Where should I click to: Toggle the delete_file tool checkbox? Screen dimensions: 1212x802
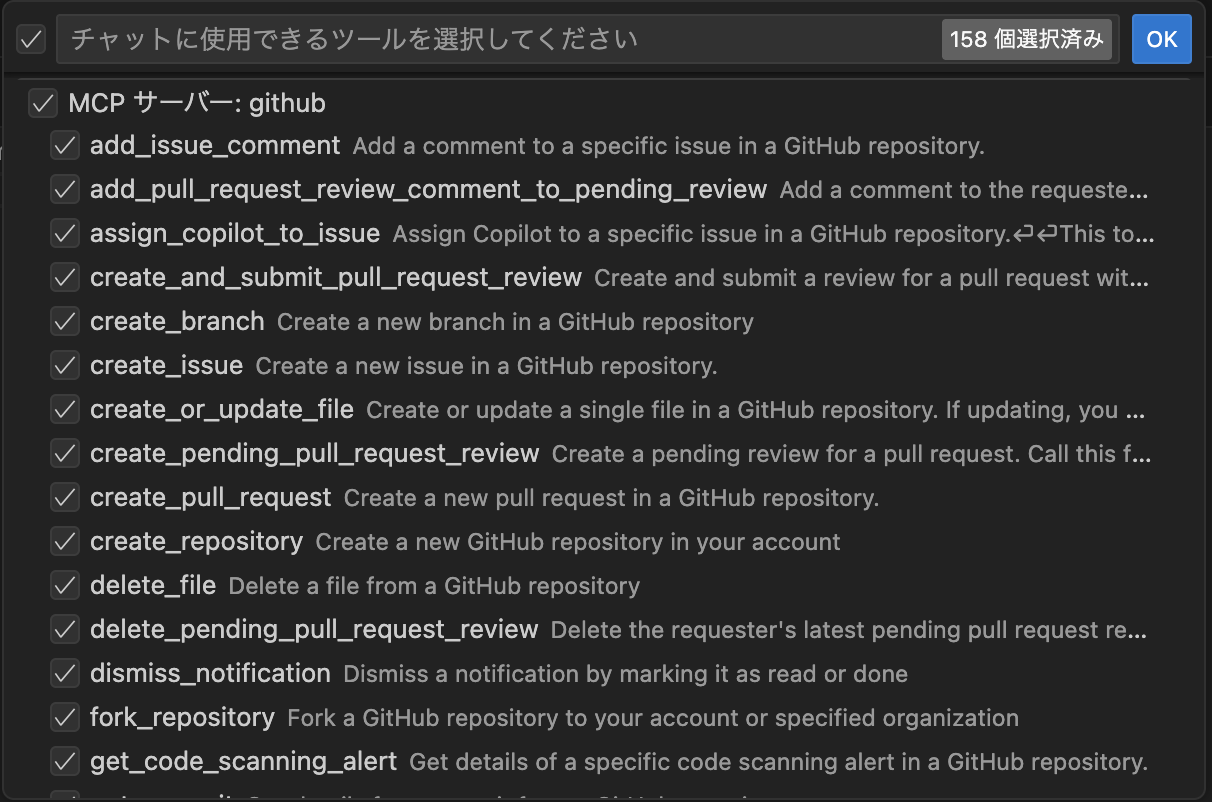(65, 585)
